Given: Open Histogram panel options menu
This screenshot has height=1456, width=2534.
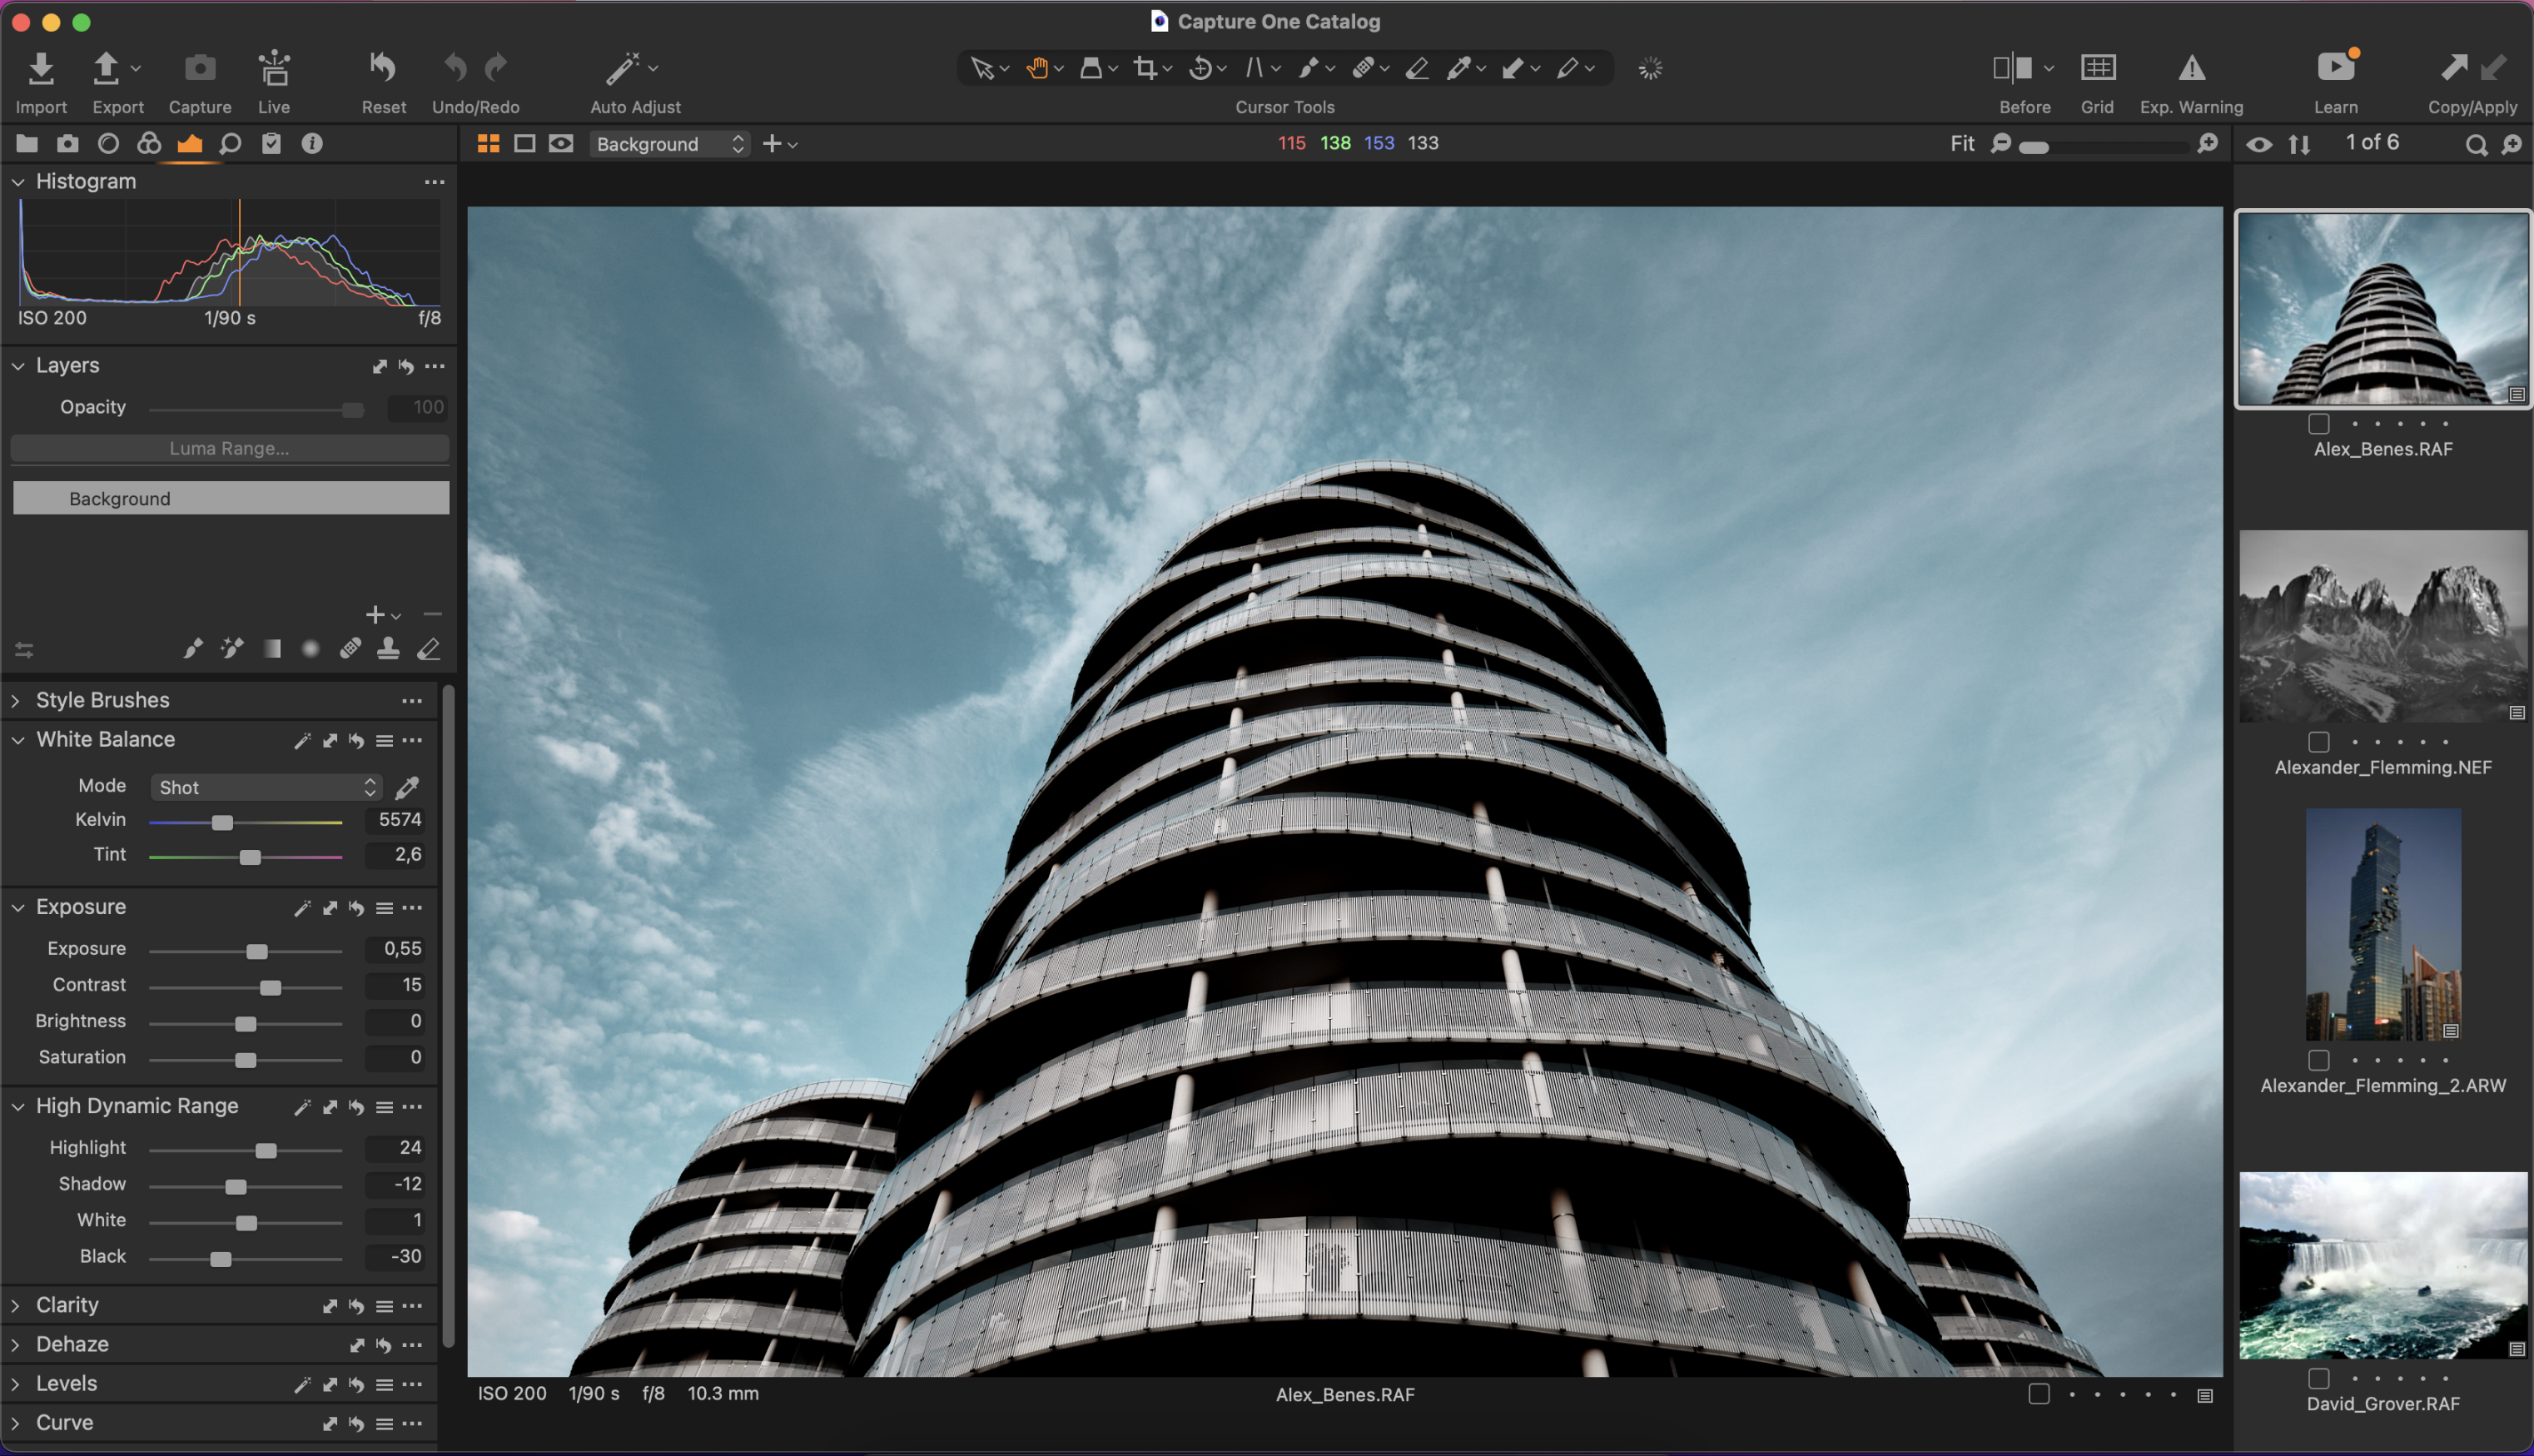Looking at the screenshot, I should point(434,182).
